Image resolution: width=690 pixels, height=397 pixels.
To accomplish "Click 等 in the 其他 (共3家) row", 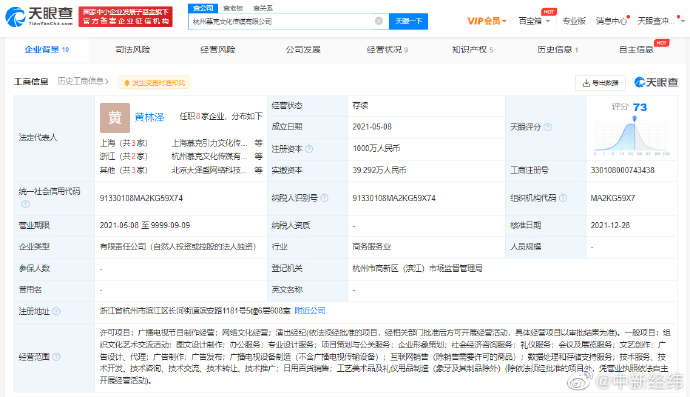I will point(258,170).
